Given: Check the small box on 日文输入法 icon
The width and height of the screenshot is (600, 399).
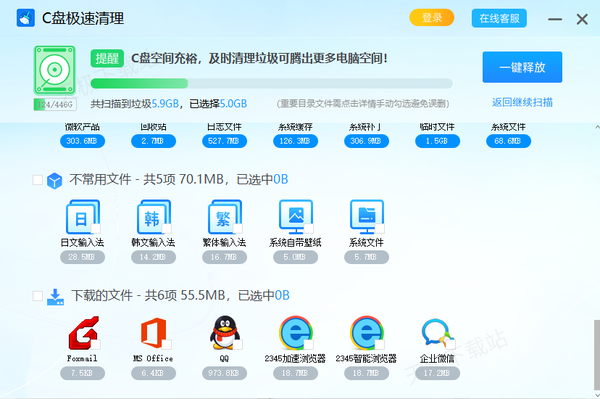Looking at the screenshot, I should tap(96, 228).
